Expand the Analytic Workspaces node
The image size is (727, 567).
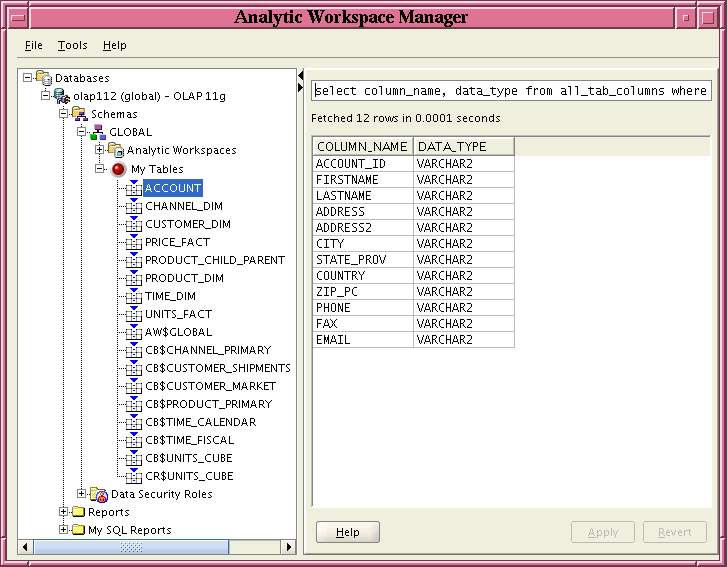point(100,150)
